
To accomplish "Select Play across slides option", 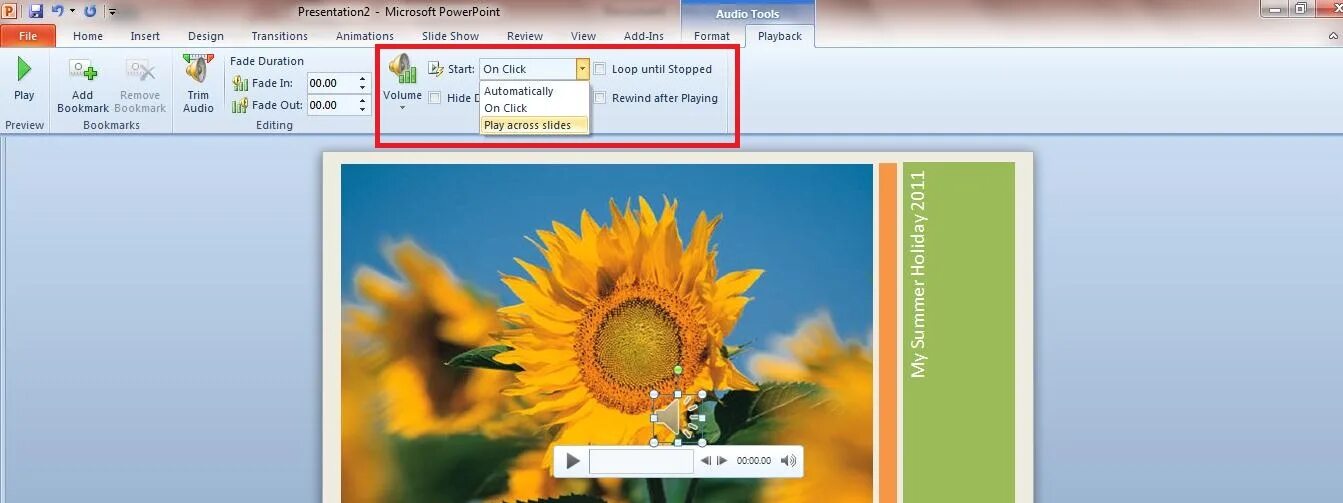I will (x=535, y=125).
